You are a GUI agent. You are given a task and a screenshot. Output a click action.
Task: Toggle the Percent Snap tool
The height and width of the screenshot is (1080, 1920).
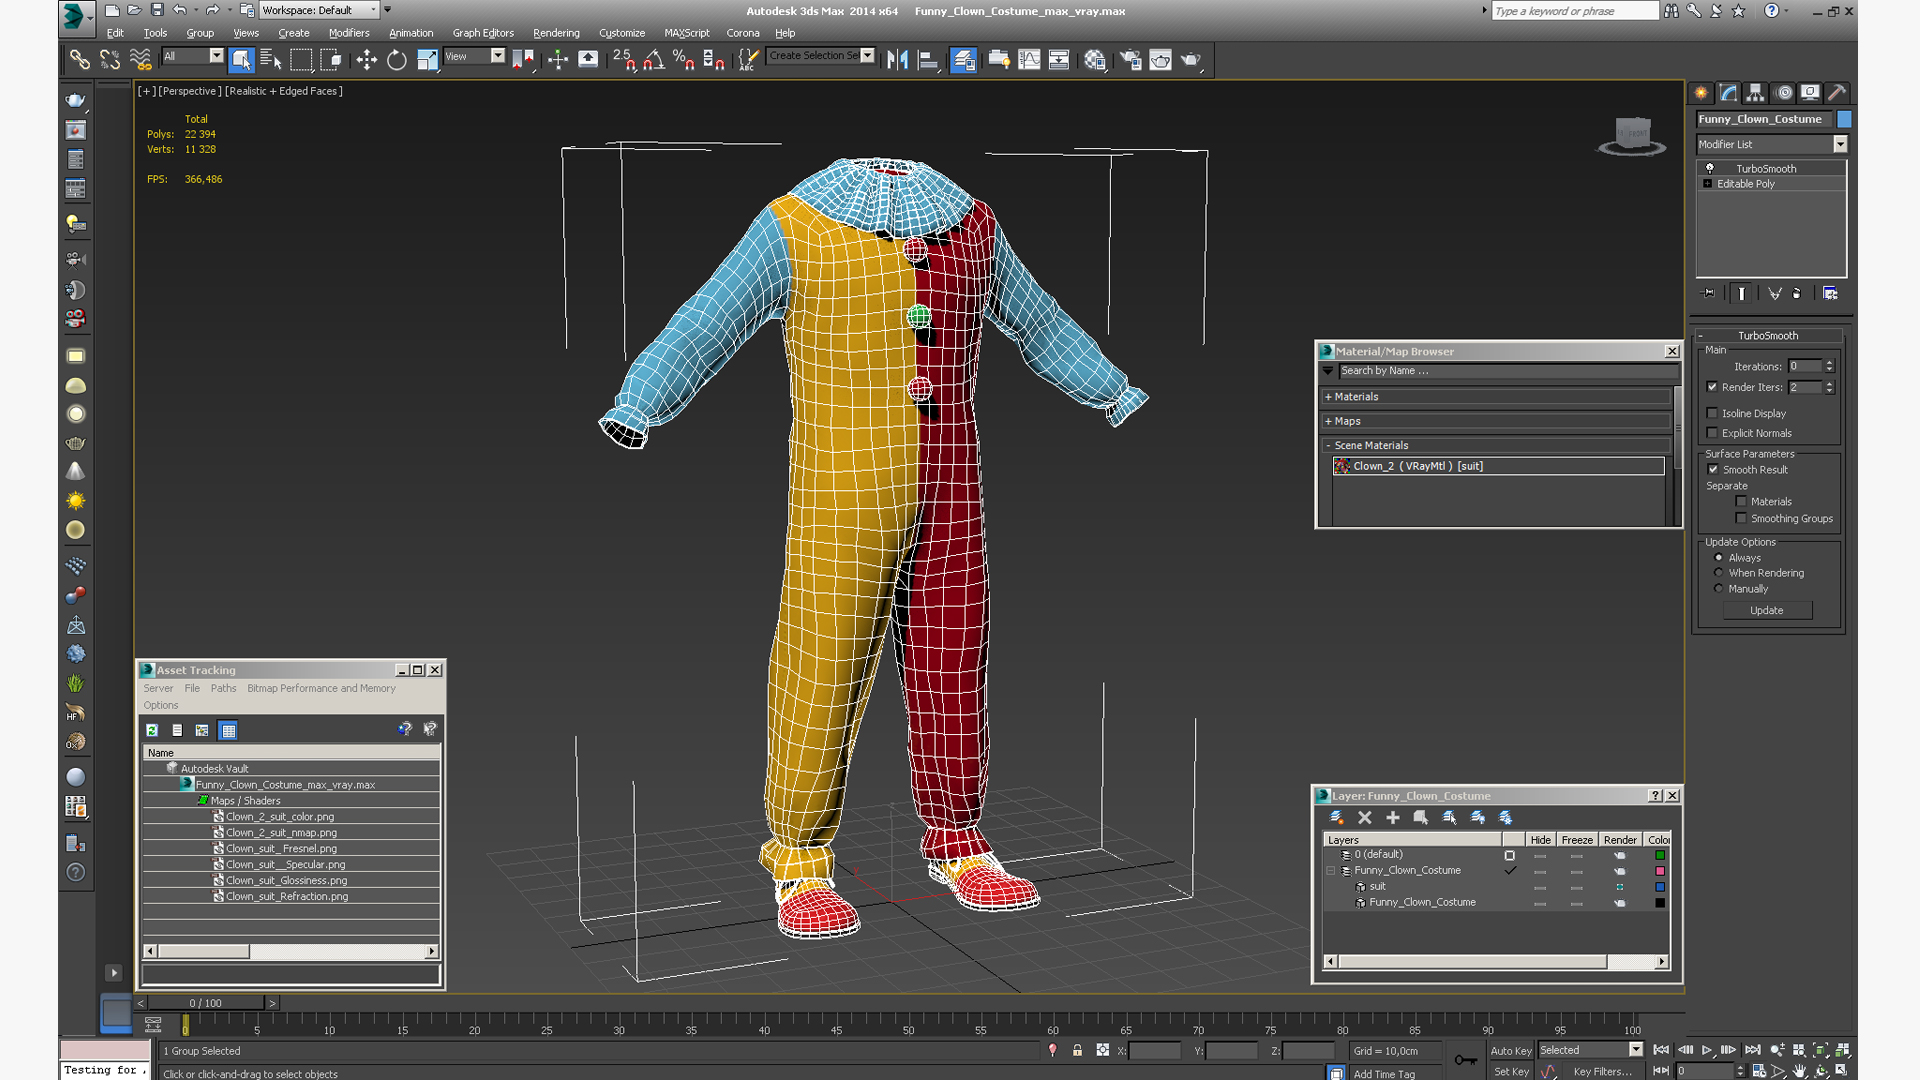684,60
